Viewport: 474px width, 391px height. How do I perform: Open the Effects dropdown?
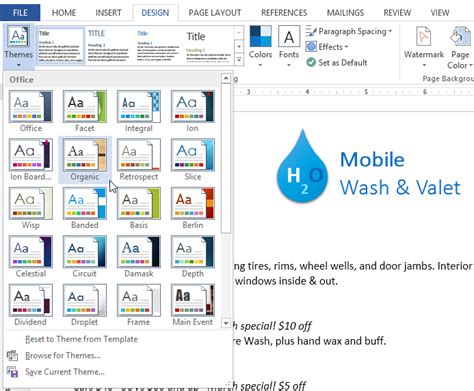327,47
